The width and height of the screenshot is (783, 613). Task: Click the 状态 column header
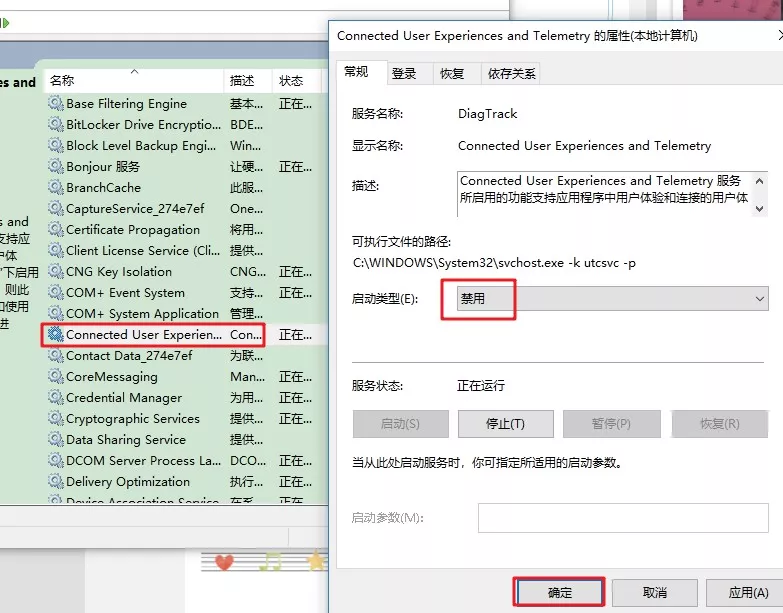pyautogui.click(x=291, y=80)
